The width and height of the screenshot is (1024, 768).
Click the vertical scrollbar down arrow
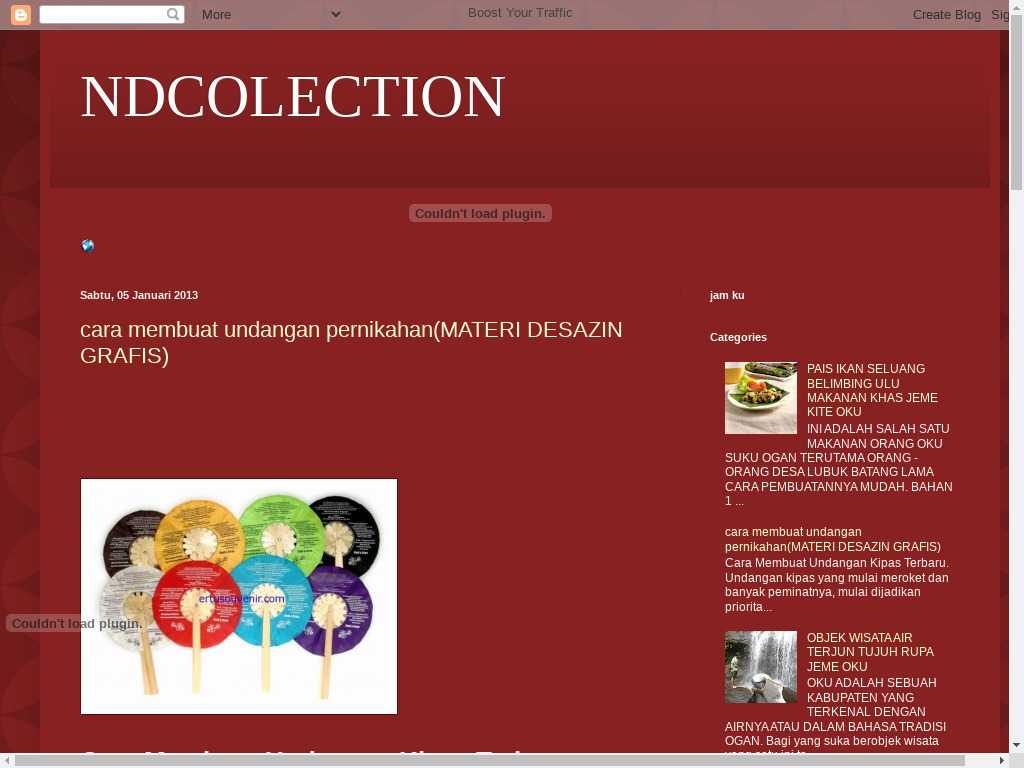click(1016, 745)
